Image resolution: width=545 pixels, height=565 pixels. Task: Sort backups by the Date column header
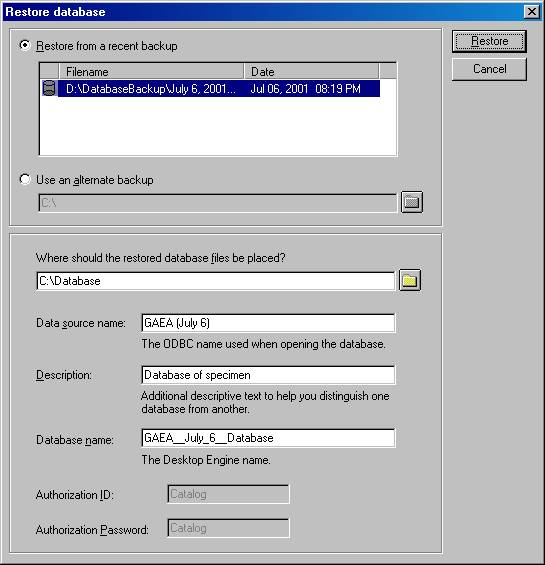pos(311,71)
